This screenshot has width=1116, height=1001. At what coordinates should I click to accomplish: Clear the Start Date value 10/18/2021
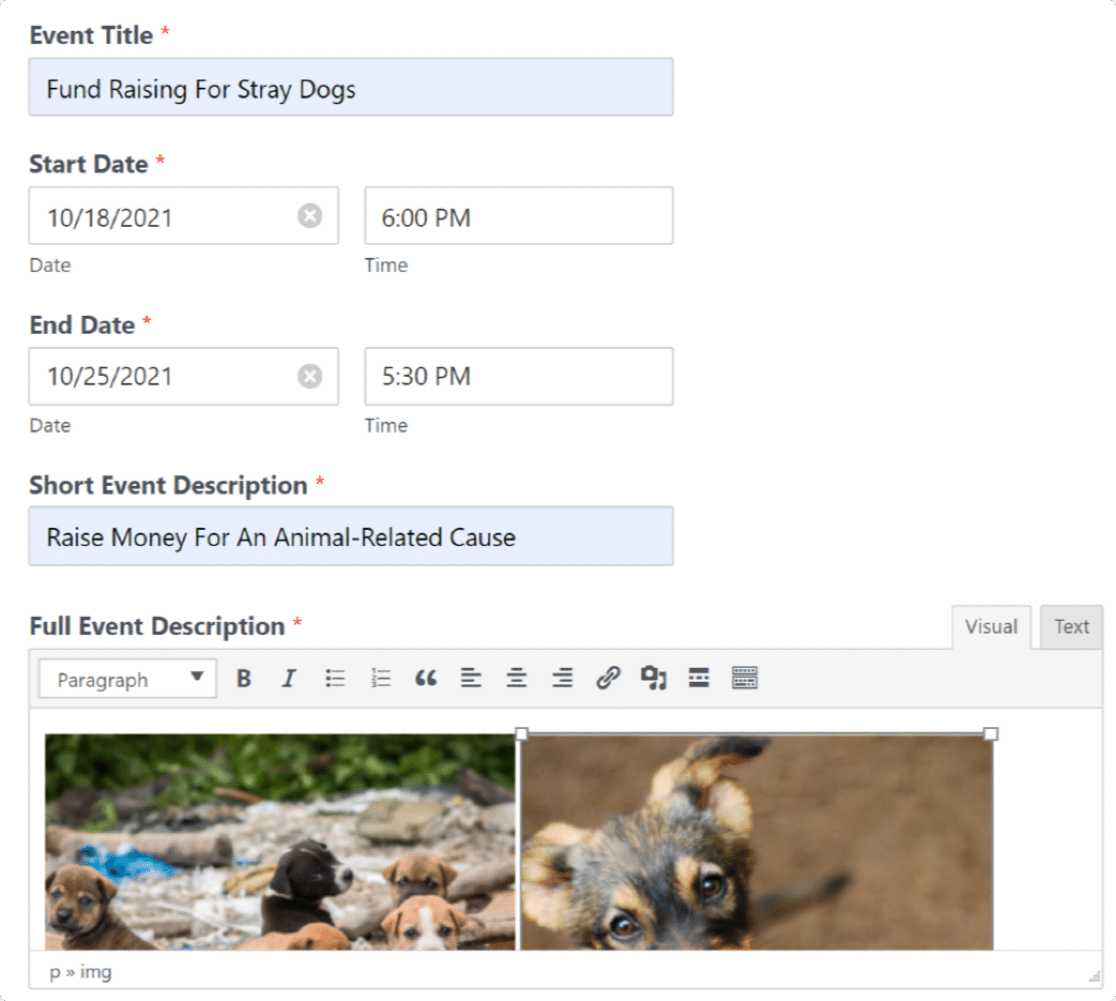[x=310, y=216]
